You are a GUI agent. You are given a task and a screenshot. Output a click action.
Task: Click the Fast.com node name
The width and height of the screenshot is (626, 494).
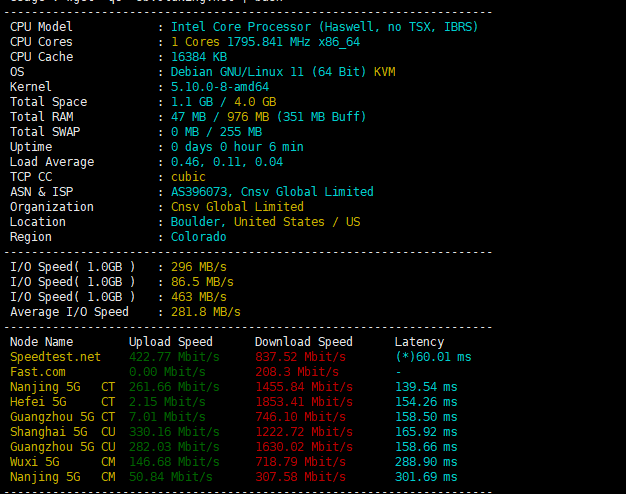(x=38, y=372)
